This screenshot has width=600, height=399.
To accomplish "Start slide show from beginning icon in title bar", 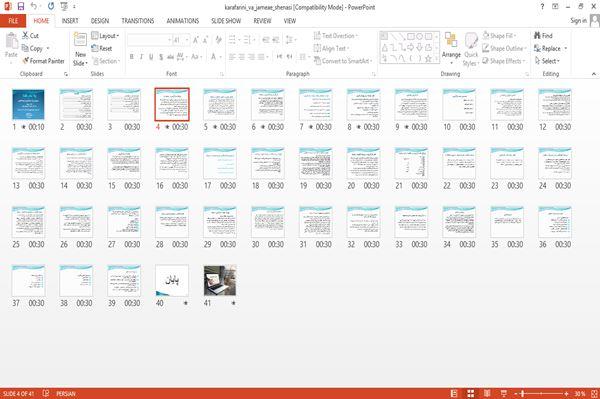I will [64, 7].
